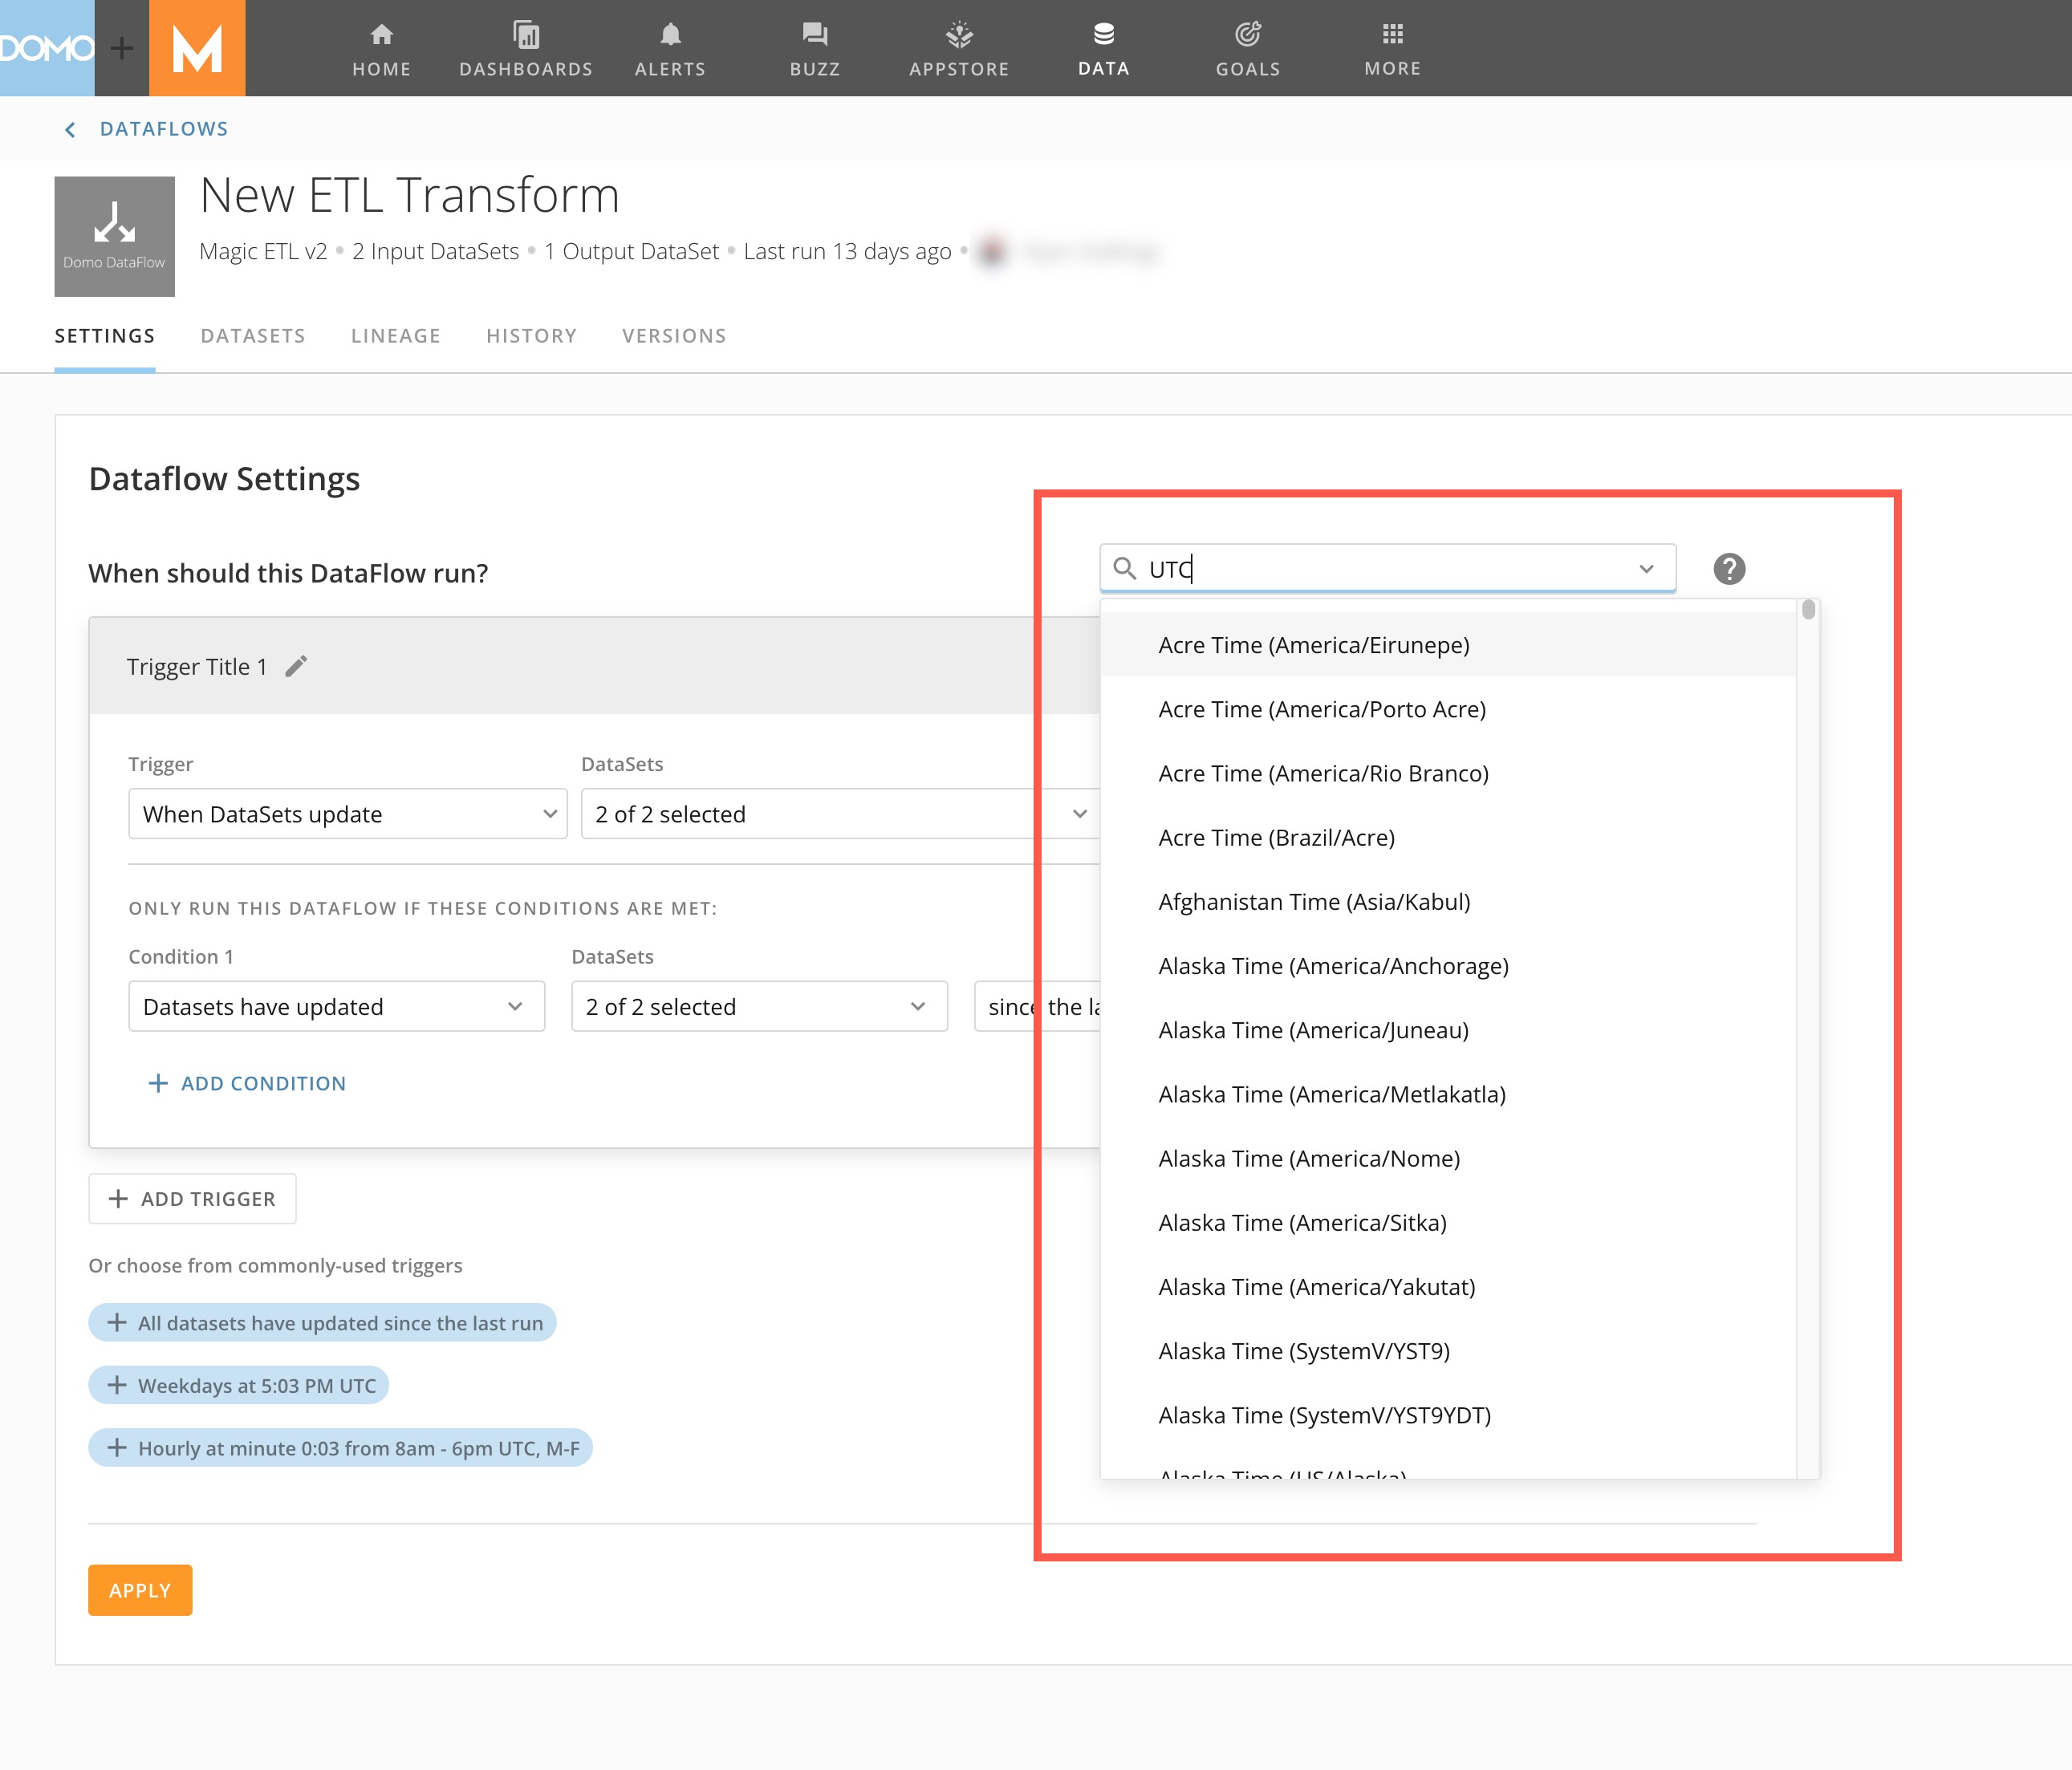The image size is (2072, 1770).
Task: Expand the When DataSets update dropdown
Action: [x=347, y=814]
